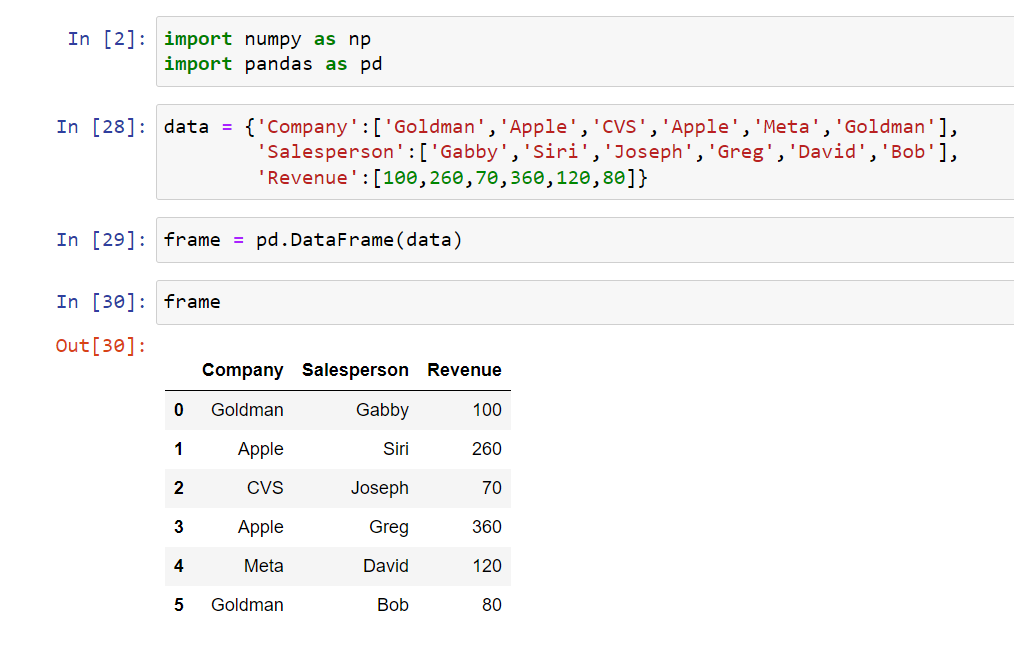Screen dimensions: 1014x649
Task: Select row index 4 in the table
Action: (178, 566)
